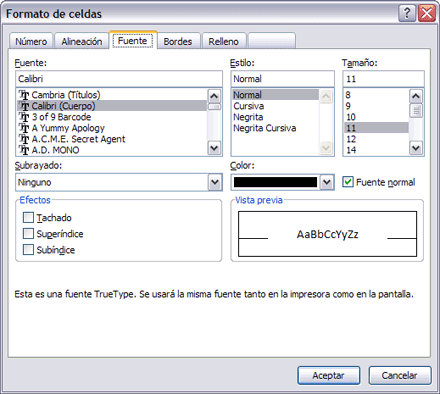Click TrueType icon next to A Yummy Apology
Screen dimensions: 440x394
point(24,128)
